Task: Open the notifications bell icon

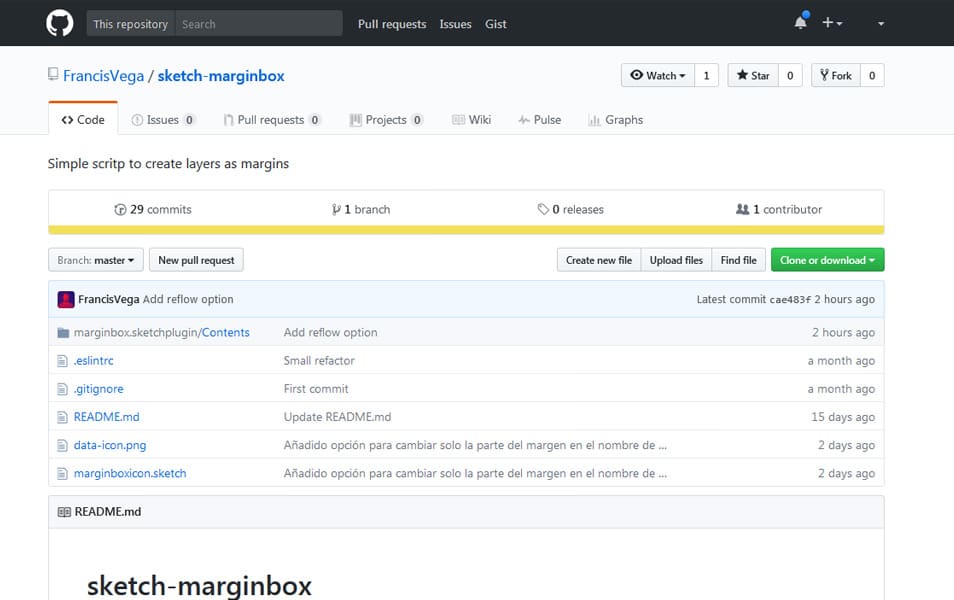Action: 800,23
